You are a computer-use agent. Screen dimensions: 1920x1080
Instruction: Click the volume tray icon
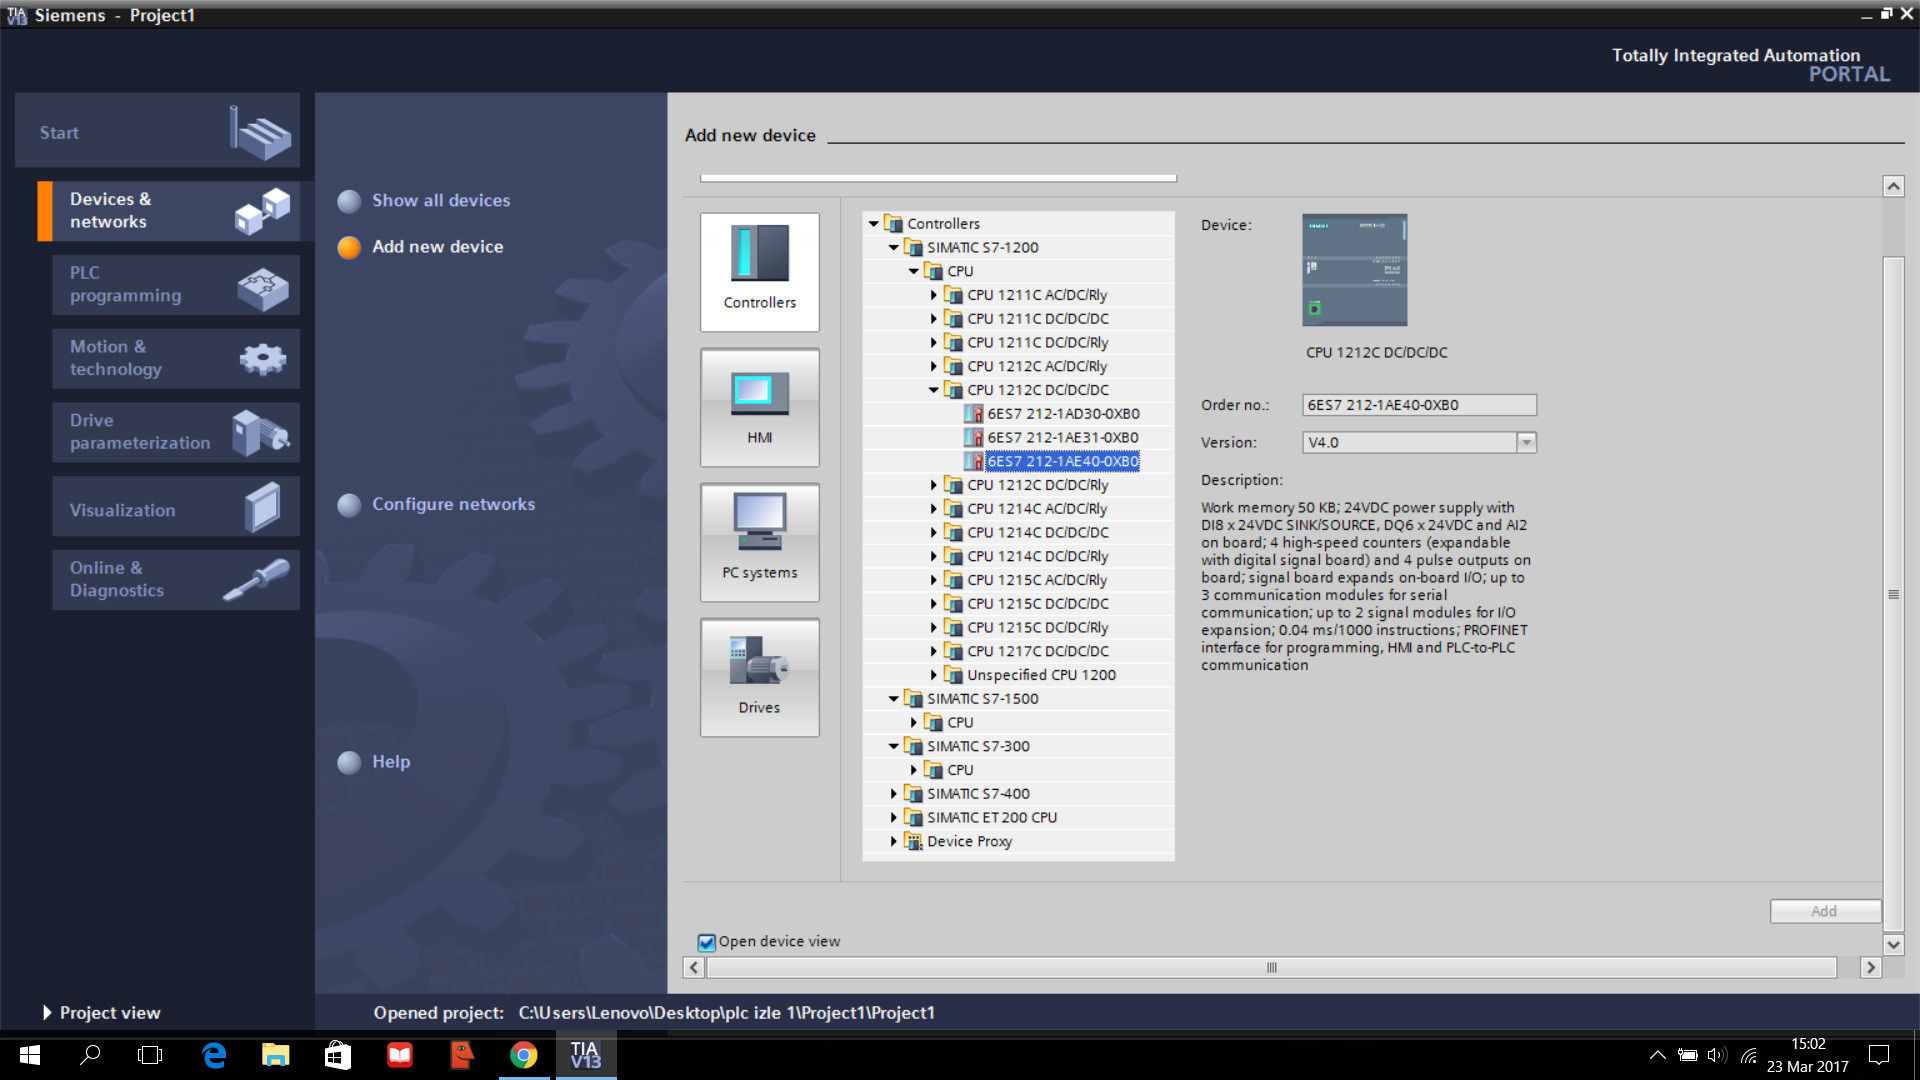pos(1717,1055)
